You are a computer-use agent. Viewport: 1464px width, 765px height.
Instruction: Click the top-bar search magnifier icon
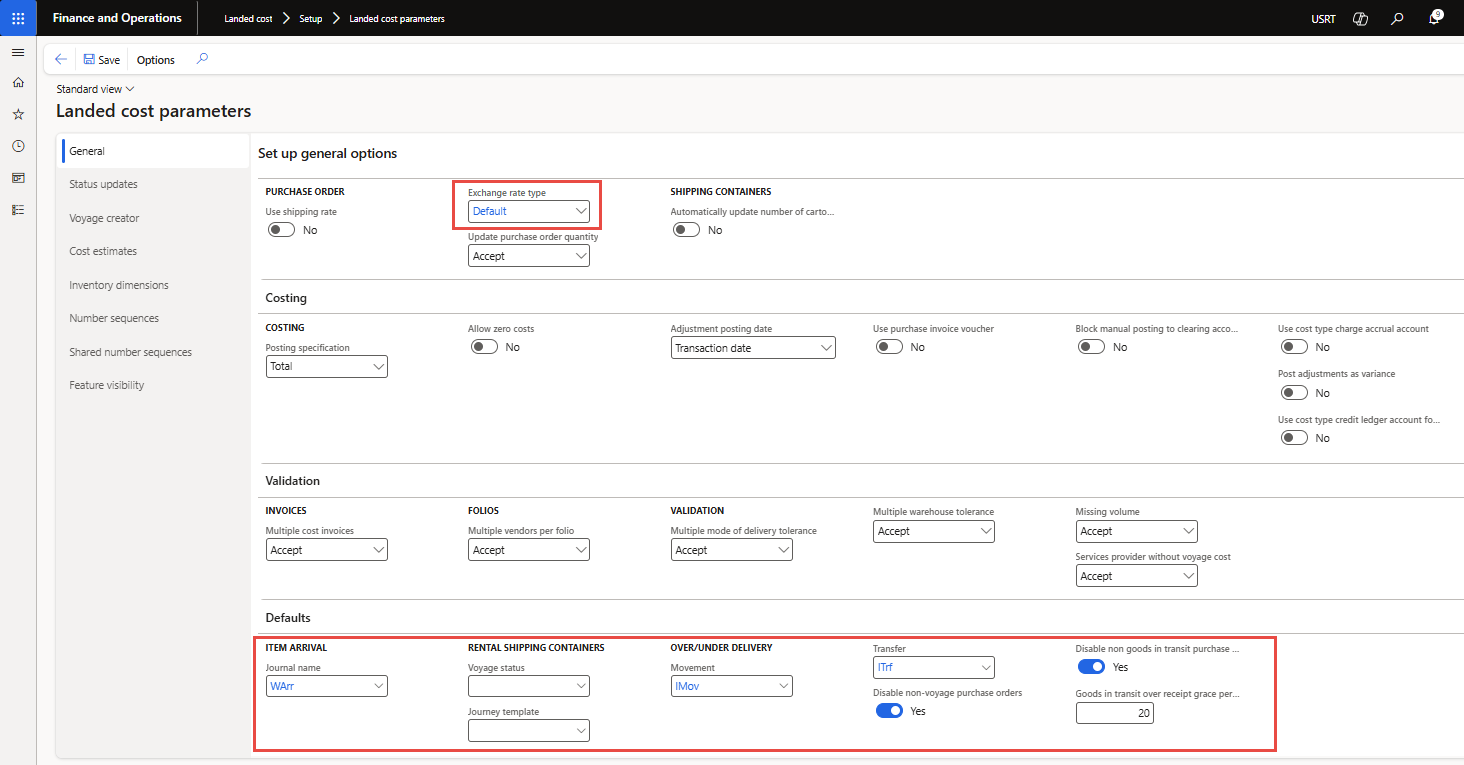click(1397, 19)
